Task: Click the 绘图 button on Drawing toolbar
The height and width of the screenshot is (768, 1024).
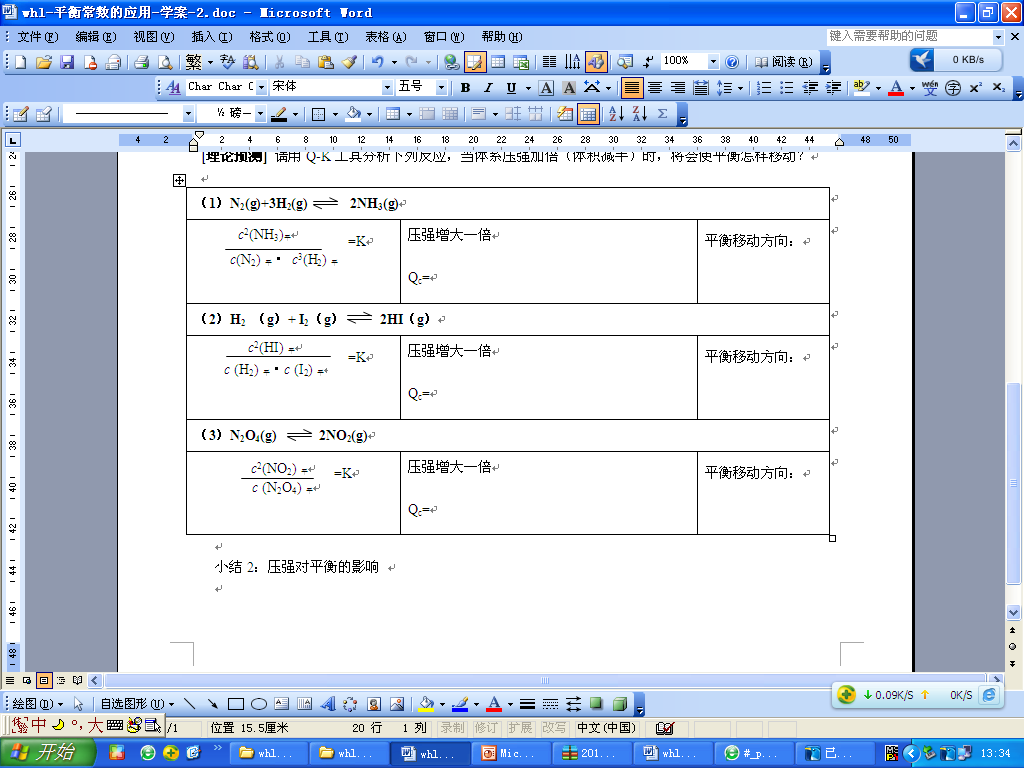Action: tap(25, 703)
